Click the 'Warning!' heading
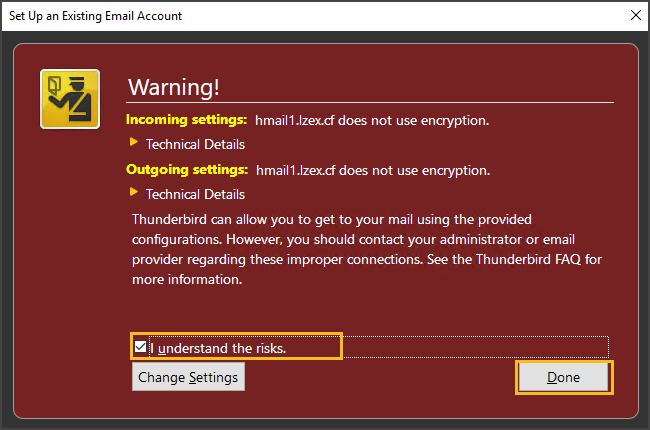Viewport: 650px width, 430px height. coord(174,87)
